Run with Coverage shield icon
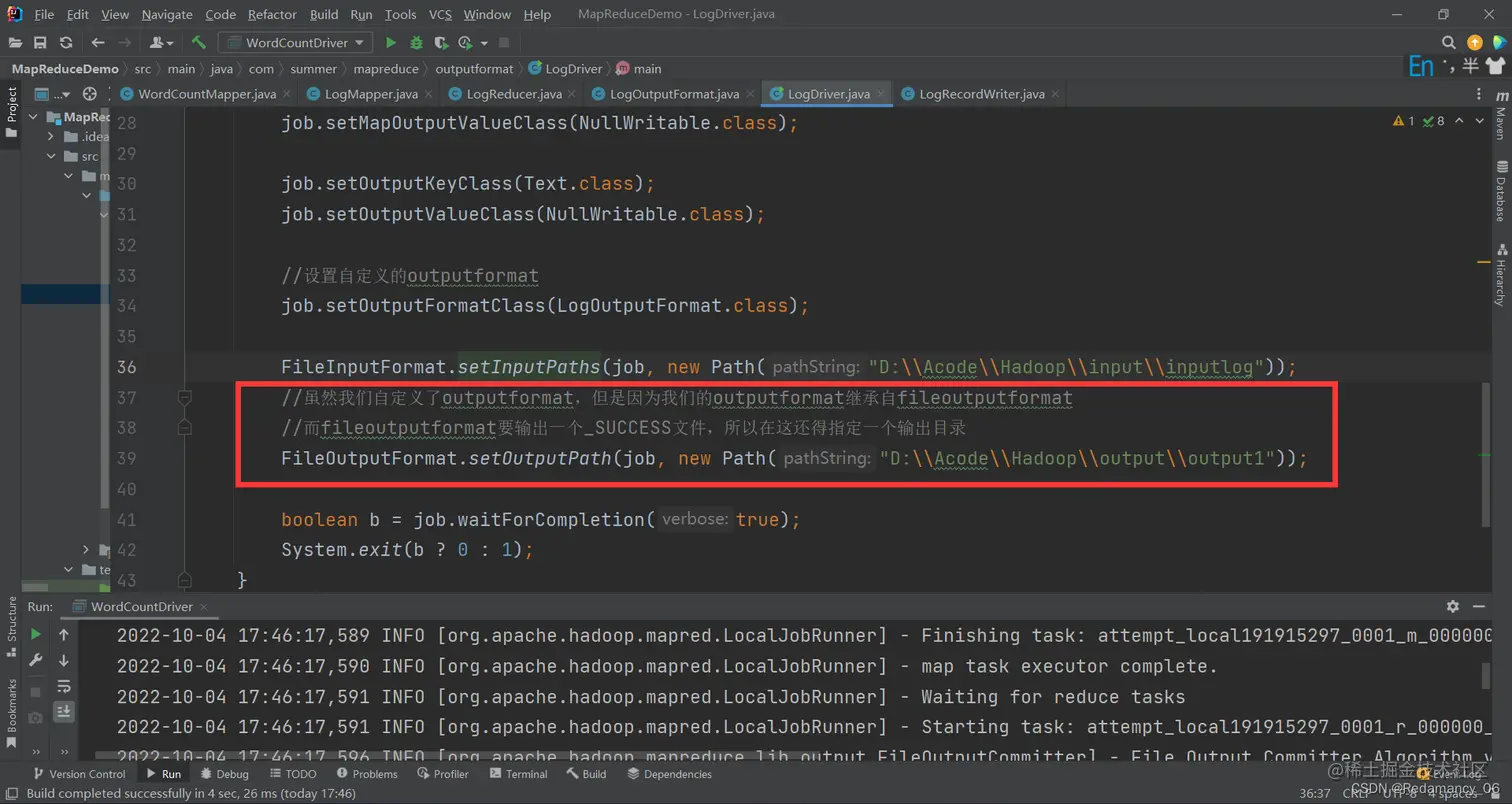The image size is (1512, 804). [x=440, y=43]
